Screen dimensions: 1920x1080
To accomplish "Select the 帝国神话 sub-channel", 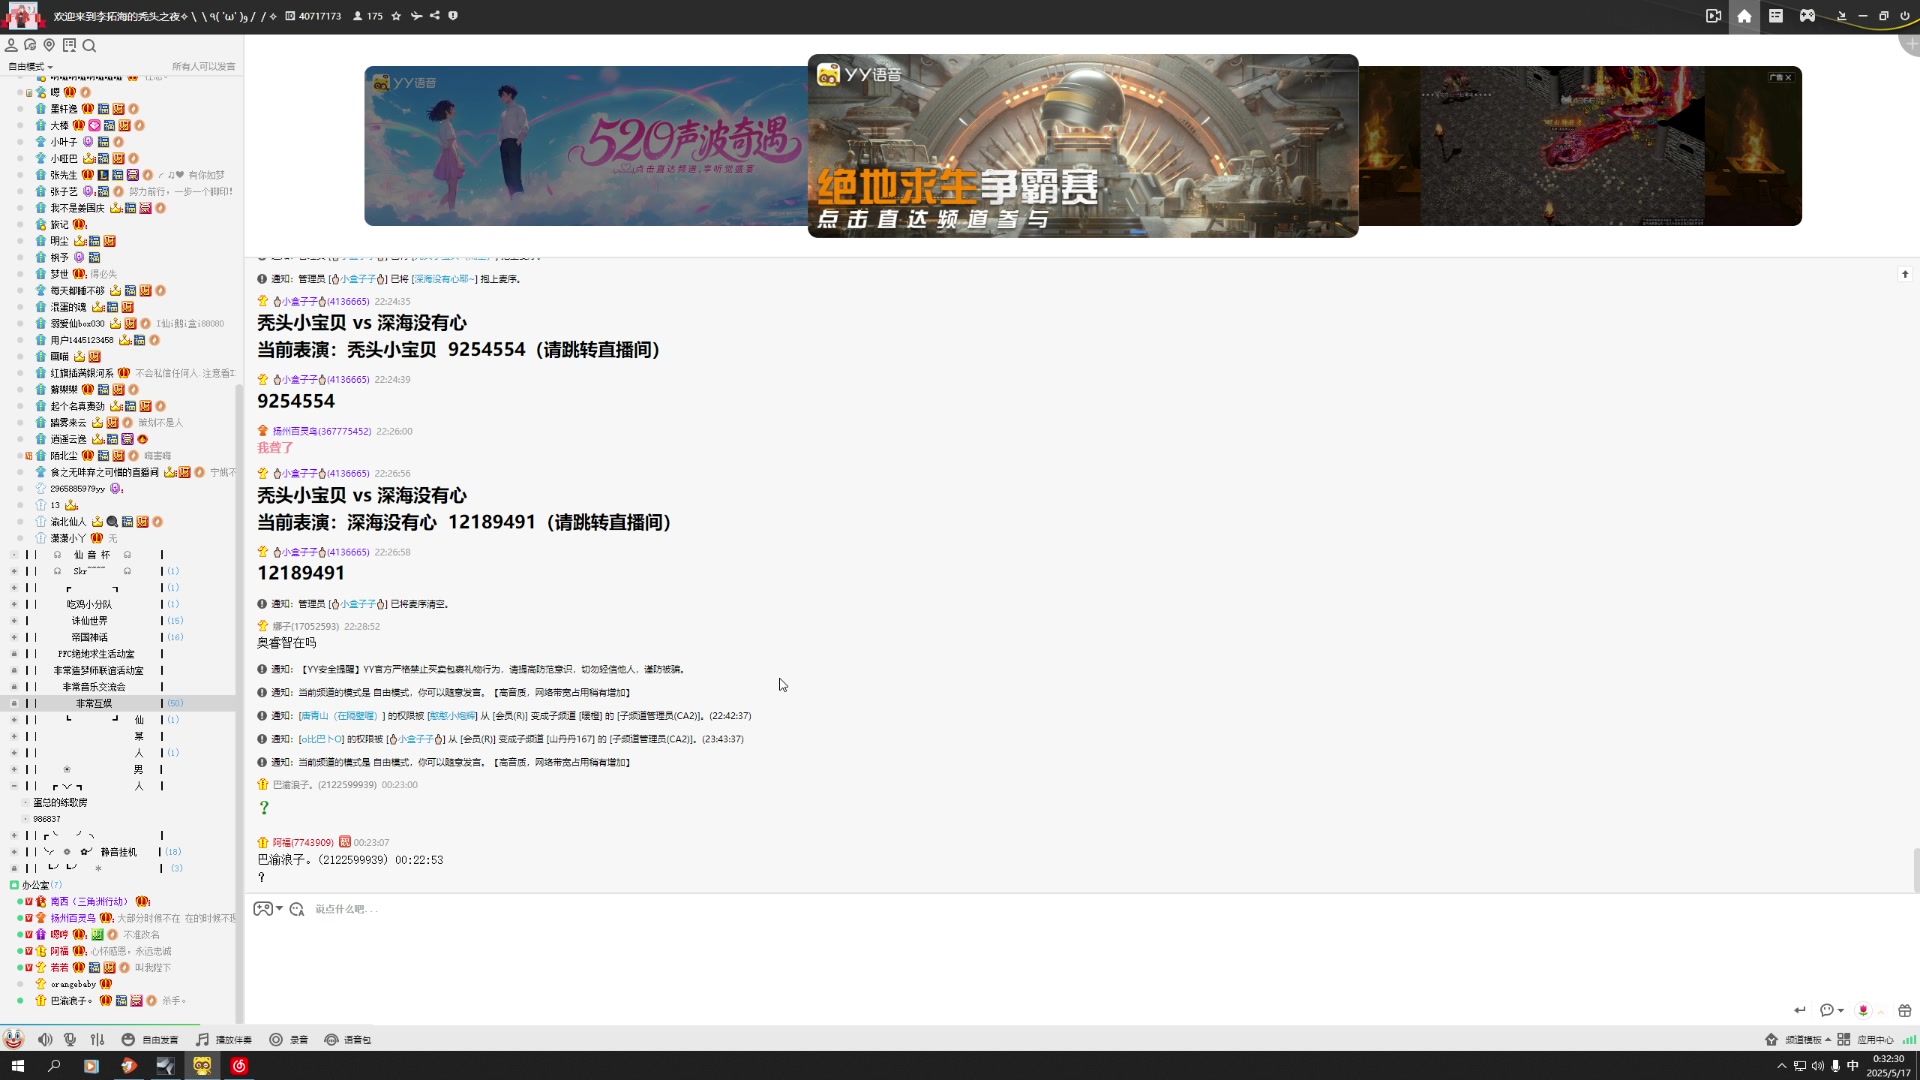I will pyautogui.click(x=90, y=638).
